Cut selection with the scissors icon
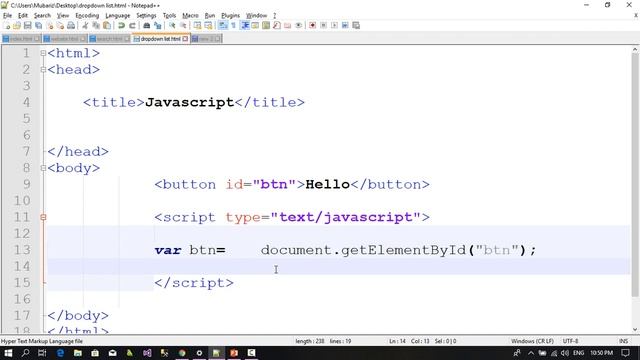Image resolution: width=640 pixels, height=360 pixels. click(x=85, y=26)
